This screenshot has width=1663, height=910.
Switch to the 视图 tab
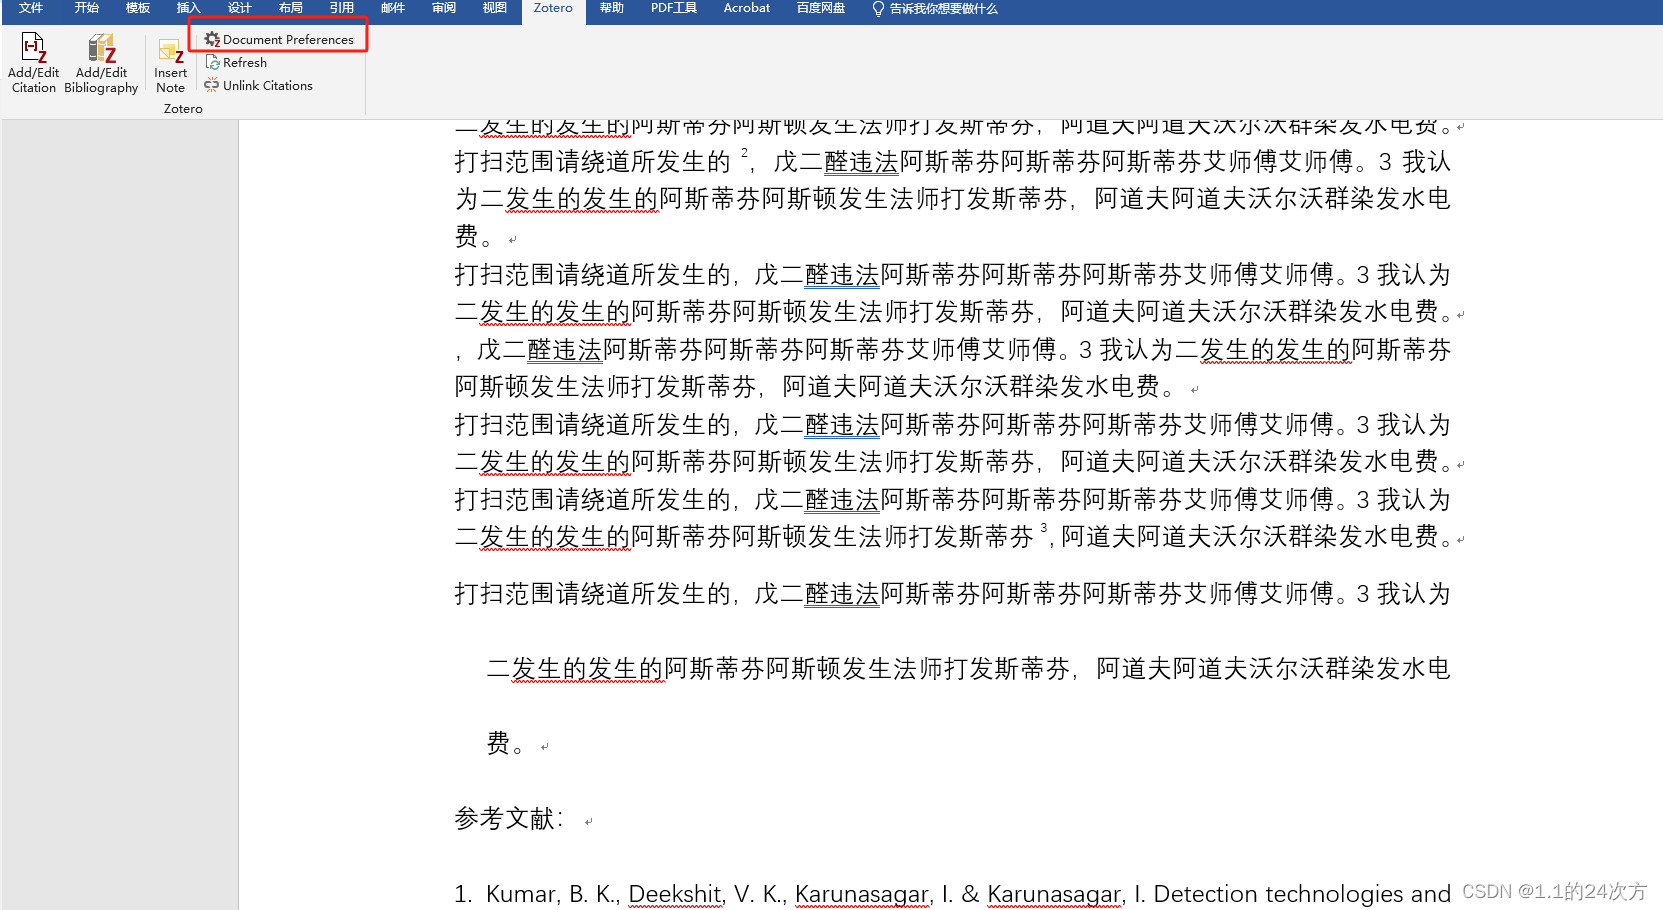click(495, 8)
